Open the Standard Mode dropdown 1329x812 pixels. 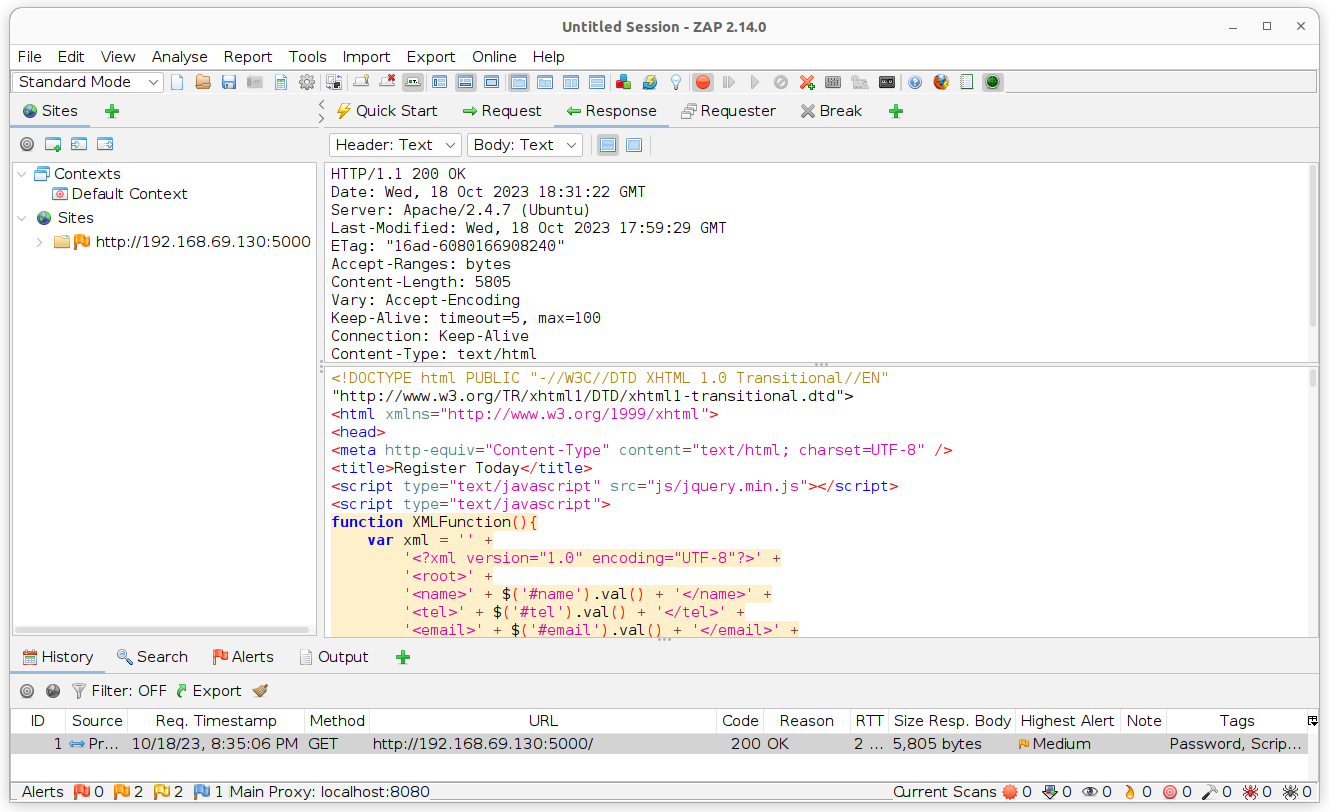tap(88, 82)
